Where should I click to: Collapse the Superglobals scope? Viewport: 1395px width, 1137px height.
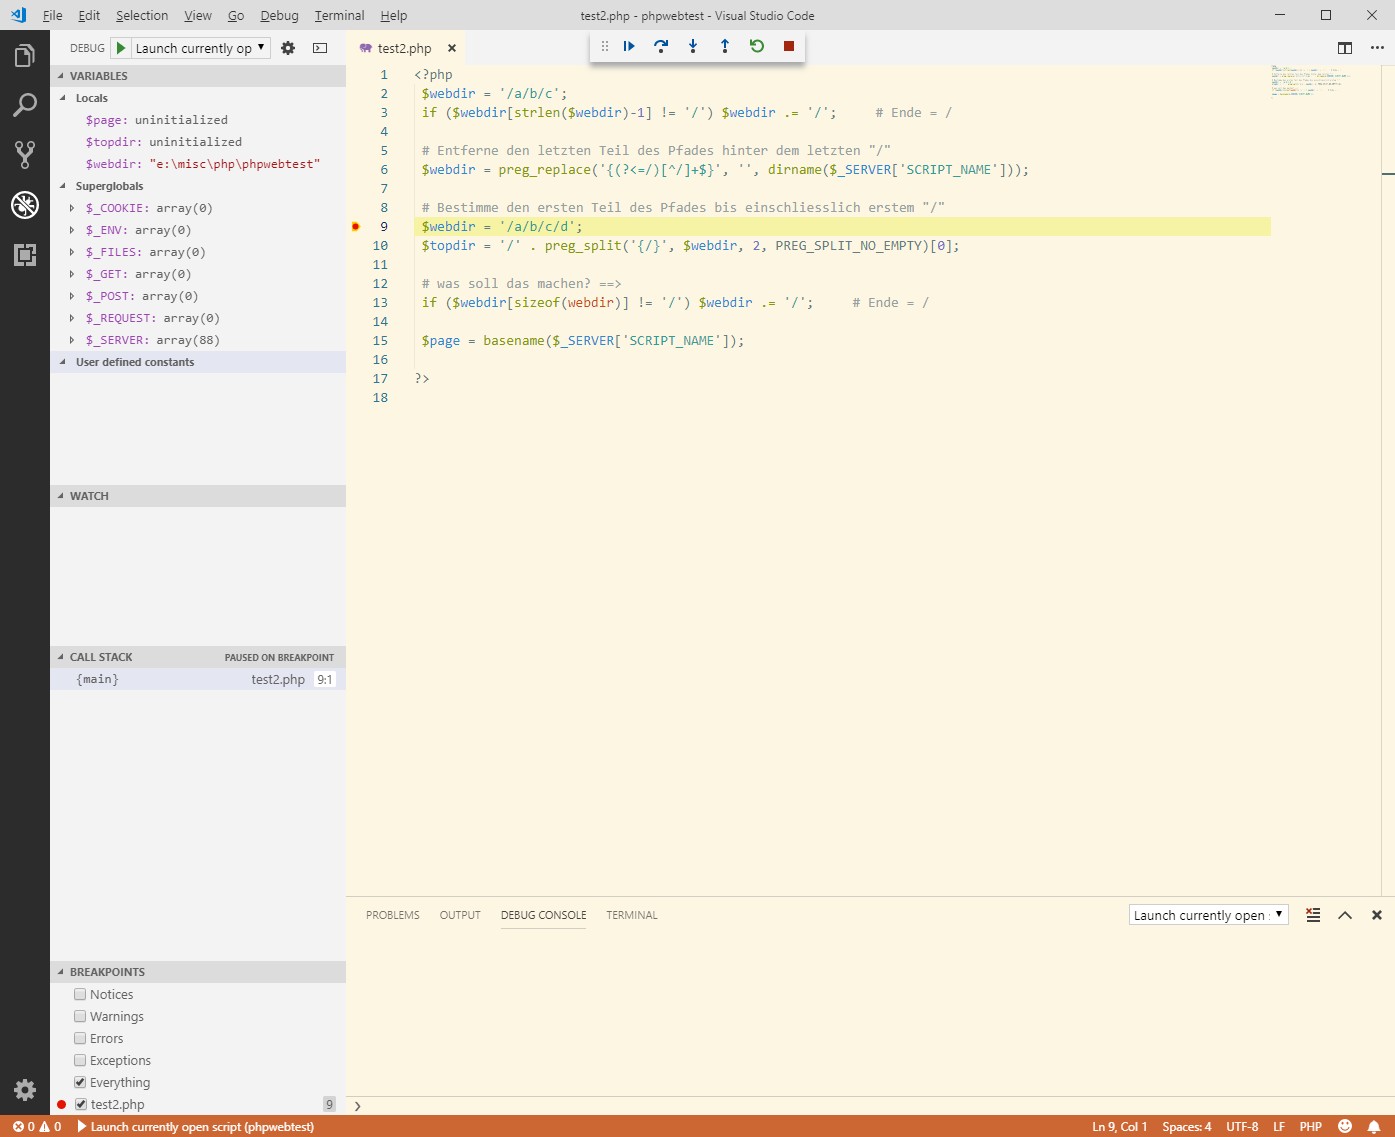click(x=63, y=186)
